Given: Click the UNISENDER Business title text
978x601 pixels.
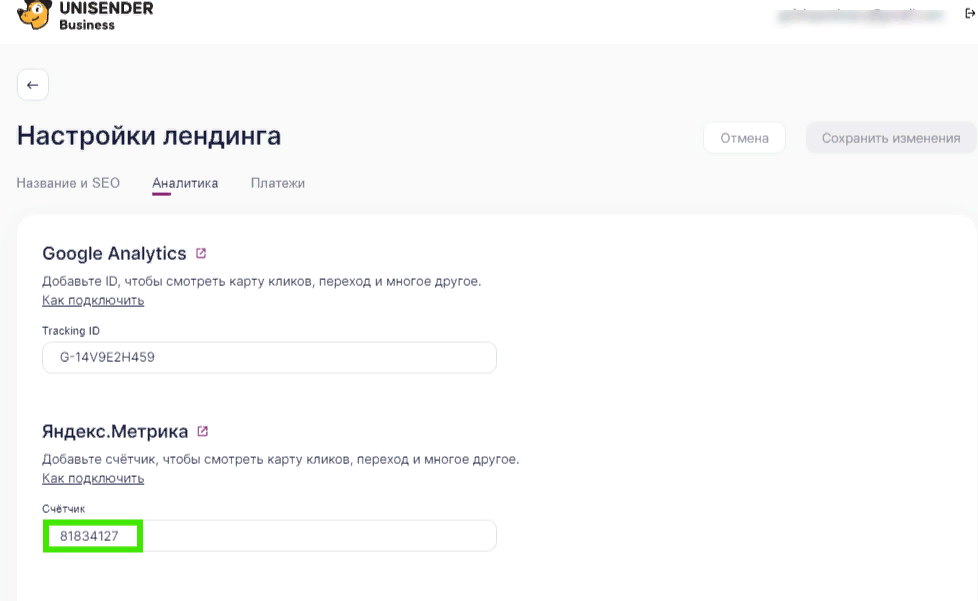Looking at the screenshot, I should (106, 16).
